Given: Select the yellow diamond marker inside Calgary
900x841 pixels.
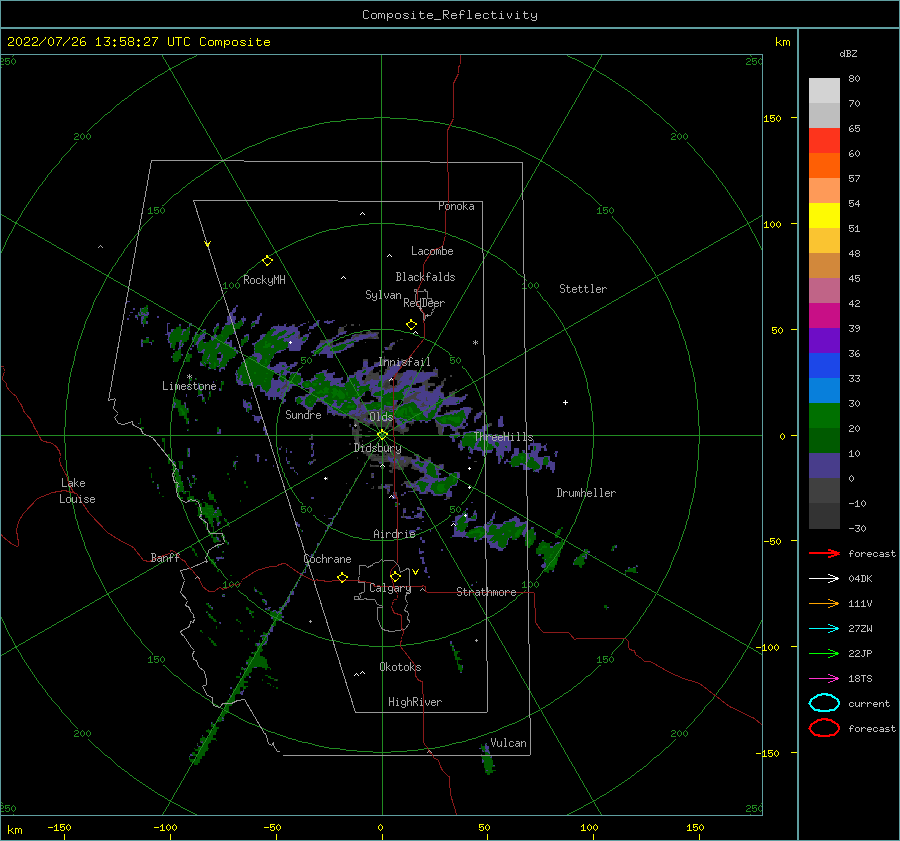Looking at the screenshot, I should point(395,576).
